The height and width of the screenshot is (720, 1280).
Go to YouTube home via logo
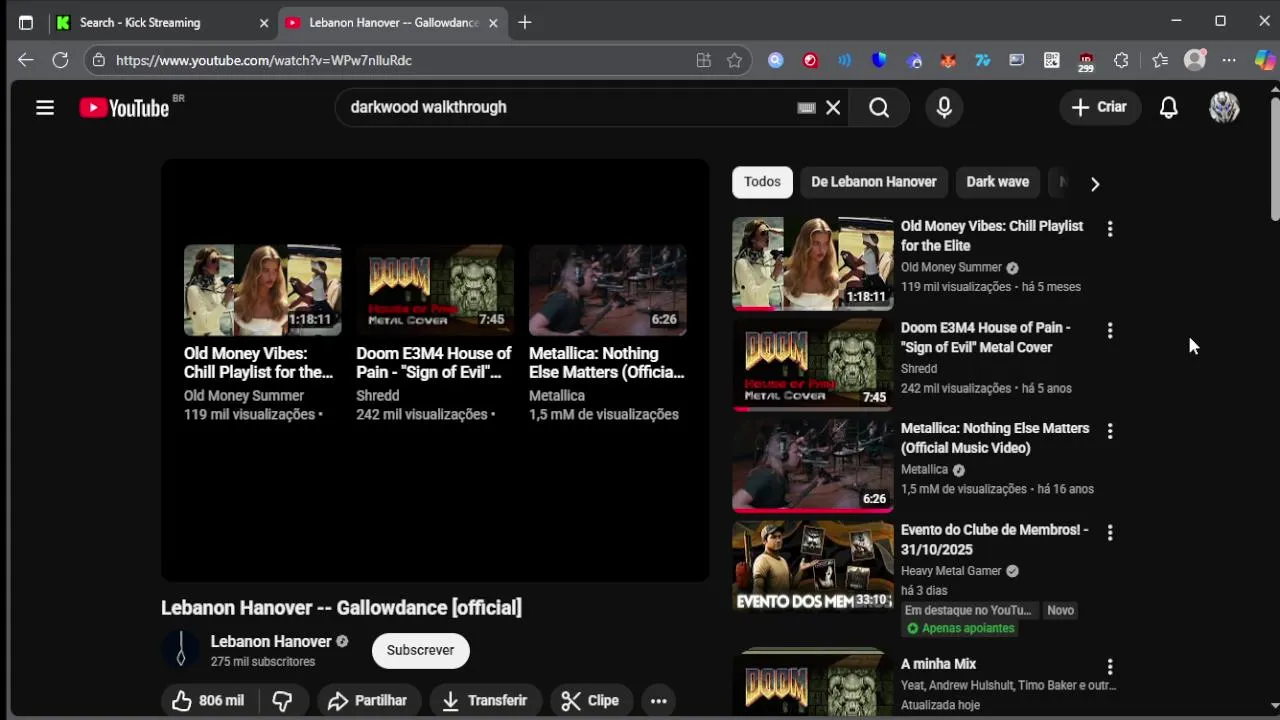coord(124,108)
